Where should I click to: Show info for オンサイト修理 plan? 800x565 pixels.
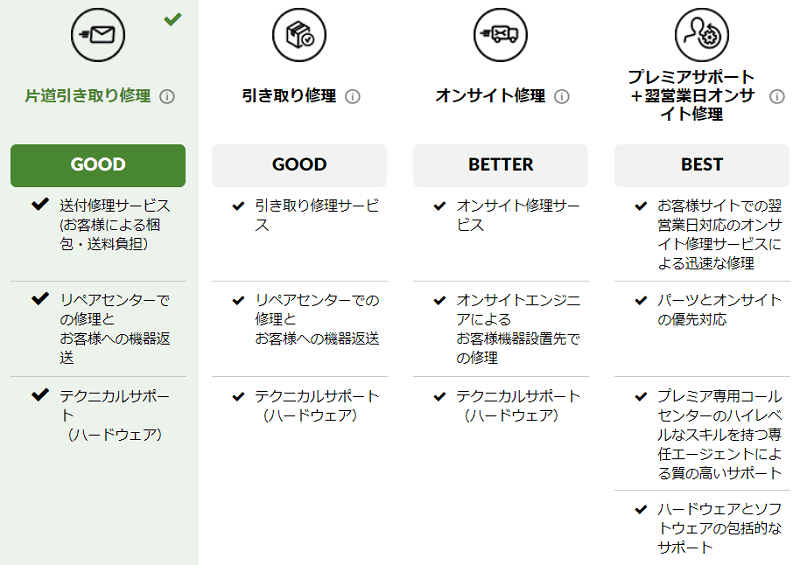(562, 96)
